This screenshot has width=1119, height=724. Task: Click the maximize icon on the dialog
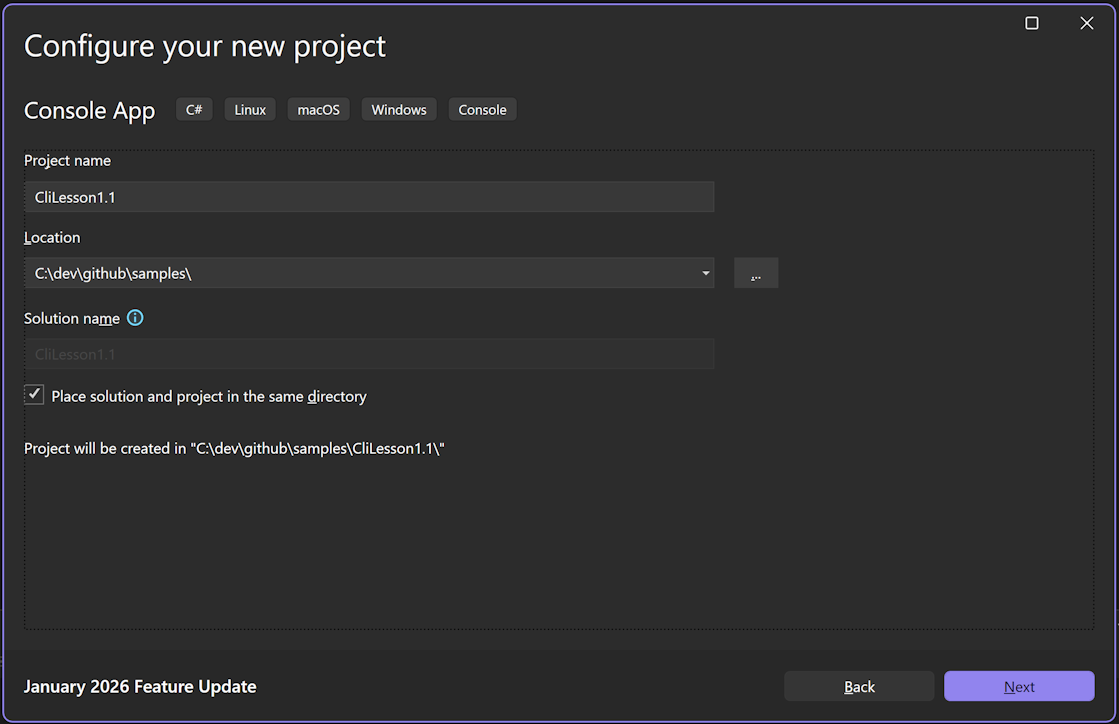[1031, 22]
